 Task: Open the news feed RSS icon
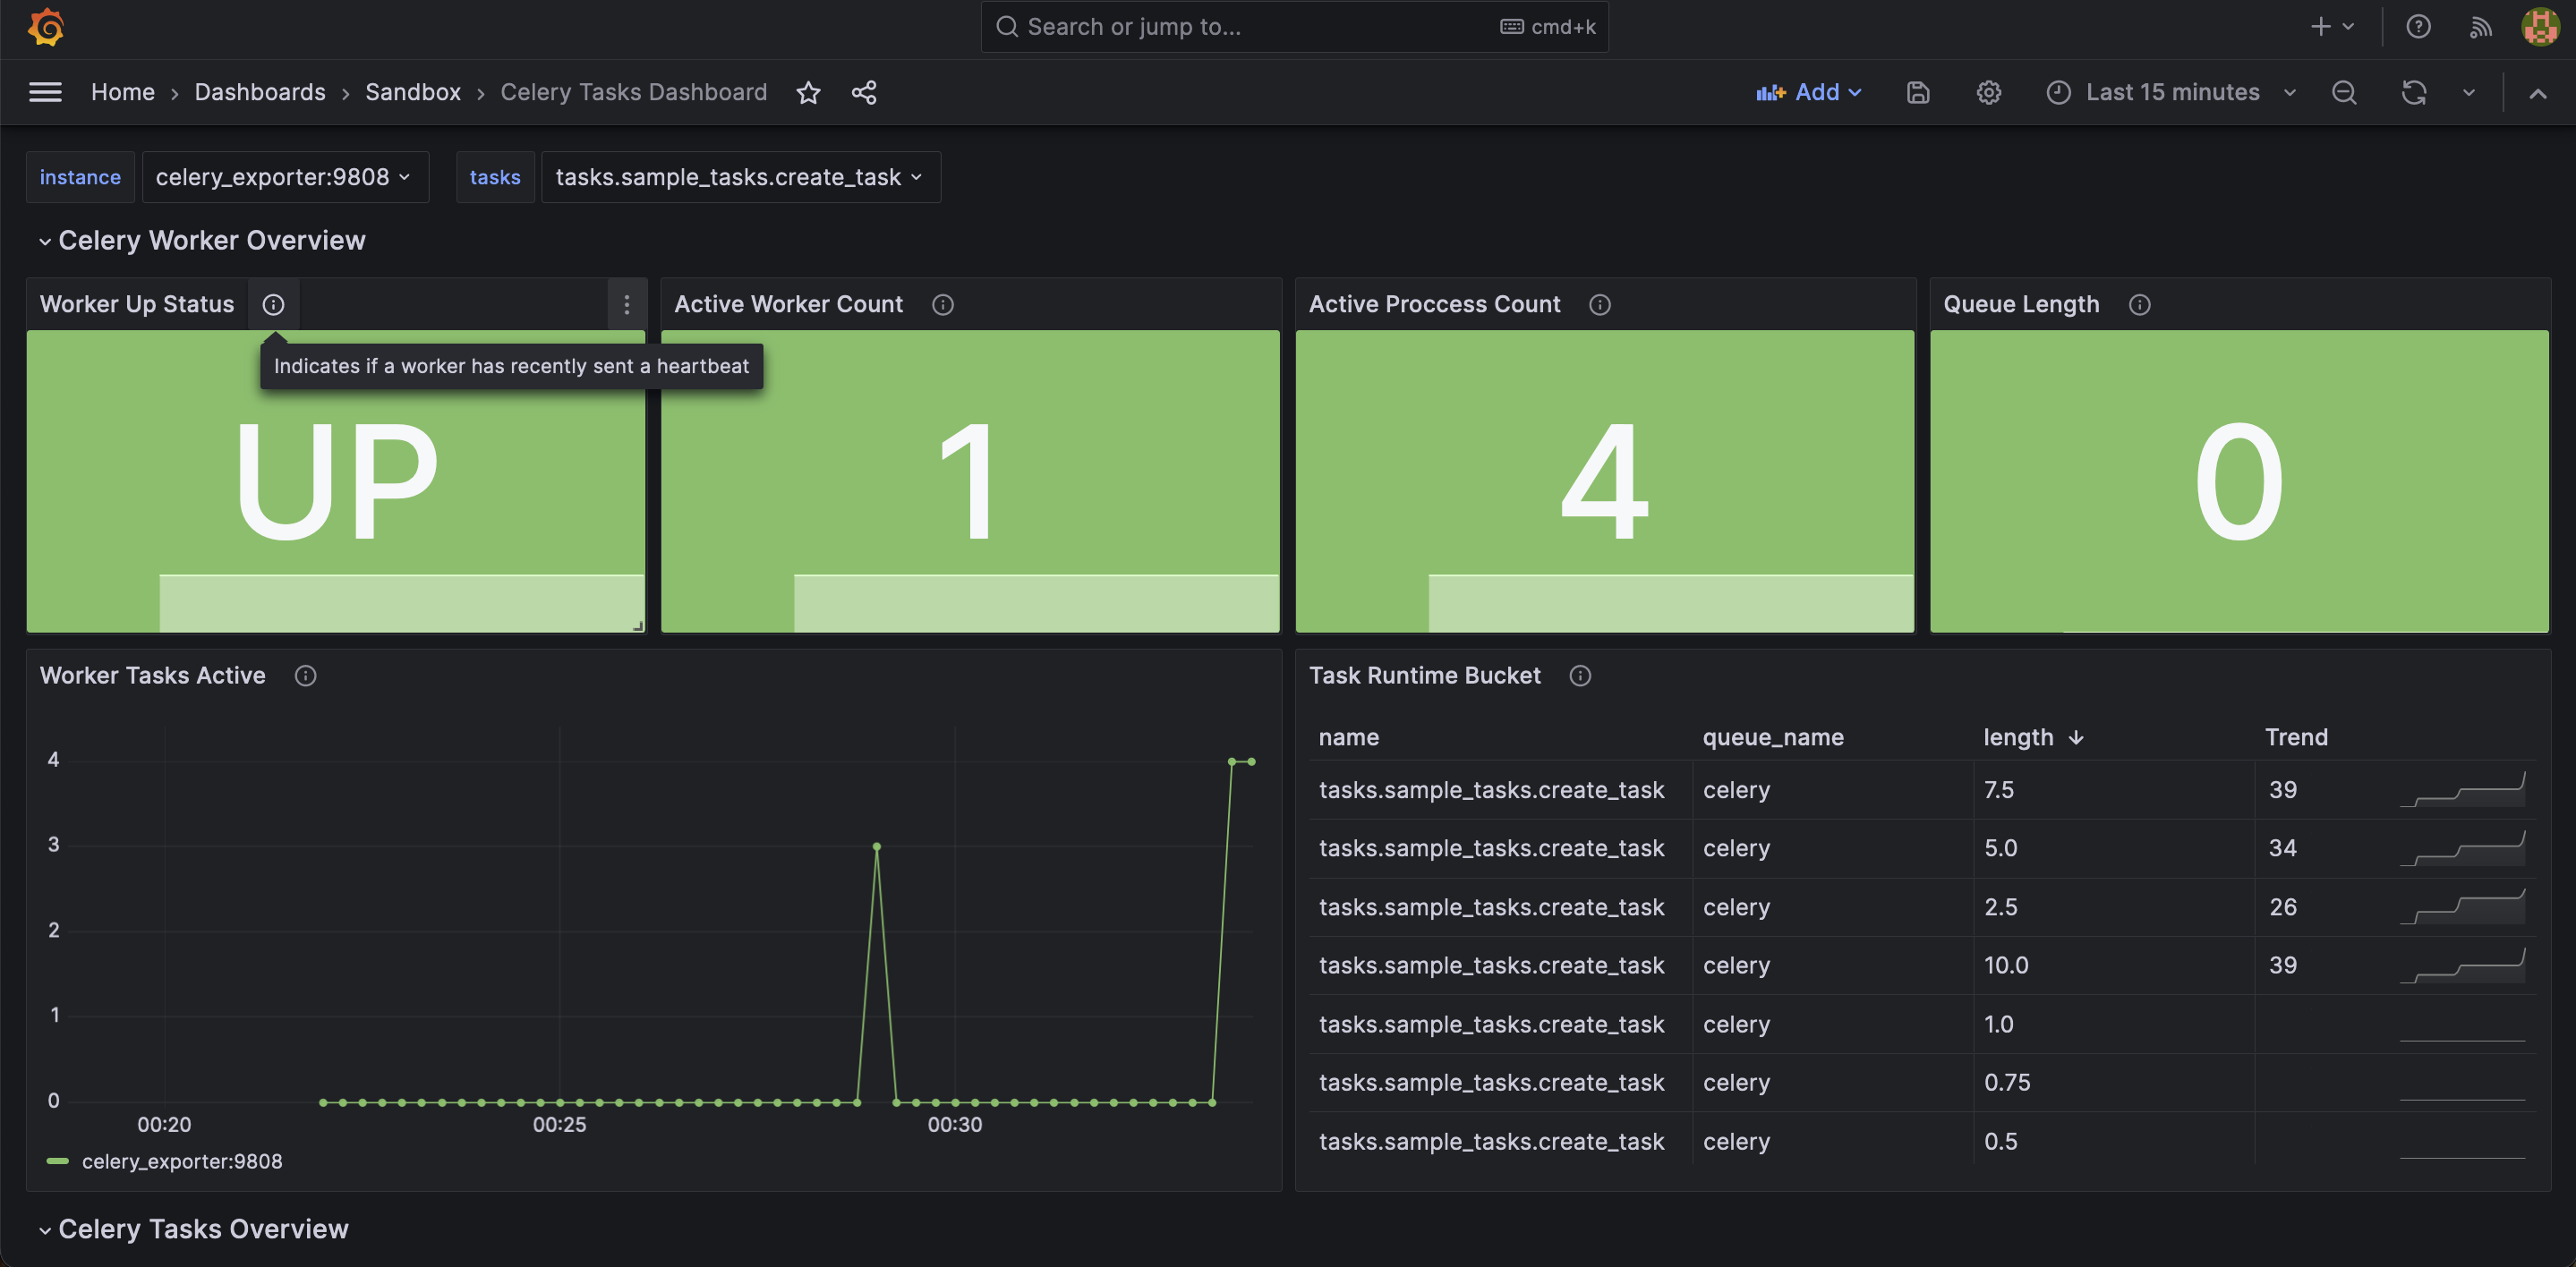tap(2480, 27)
